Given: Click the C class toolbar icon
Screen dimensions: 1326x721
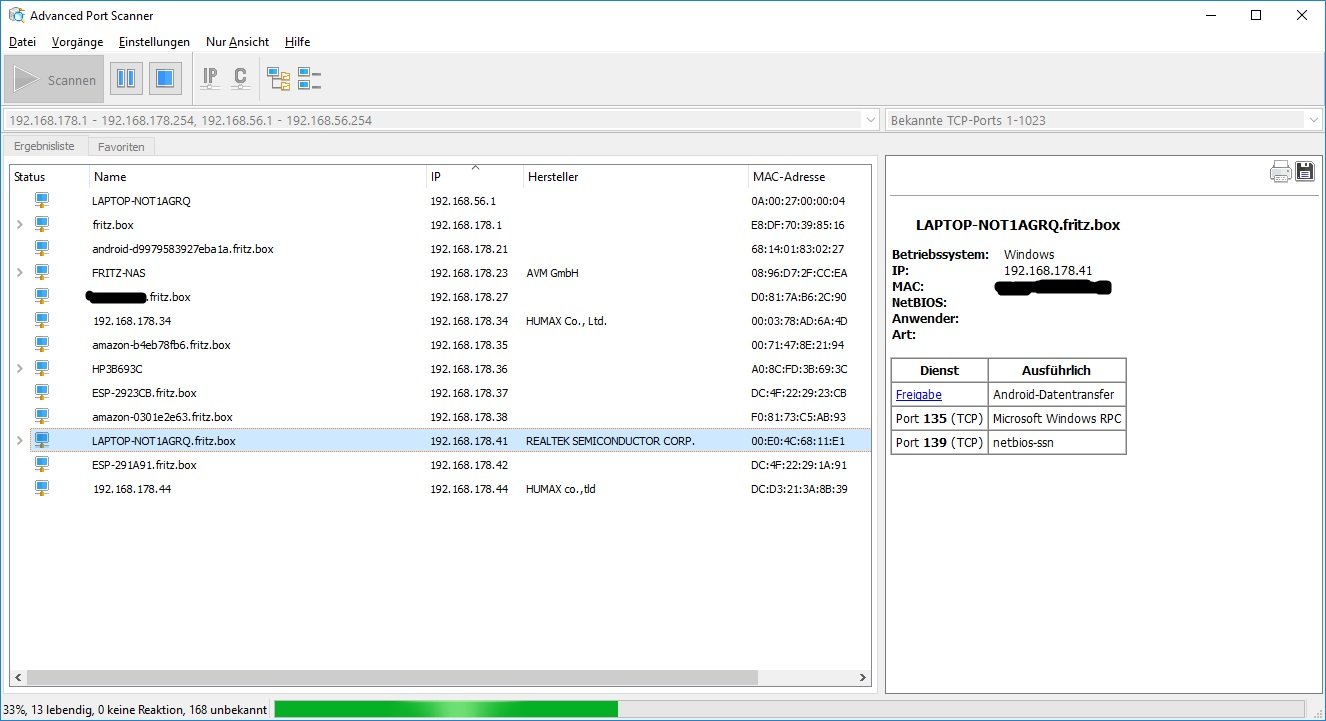Looking at the screenshot, I should (240, 78).
